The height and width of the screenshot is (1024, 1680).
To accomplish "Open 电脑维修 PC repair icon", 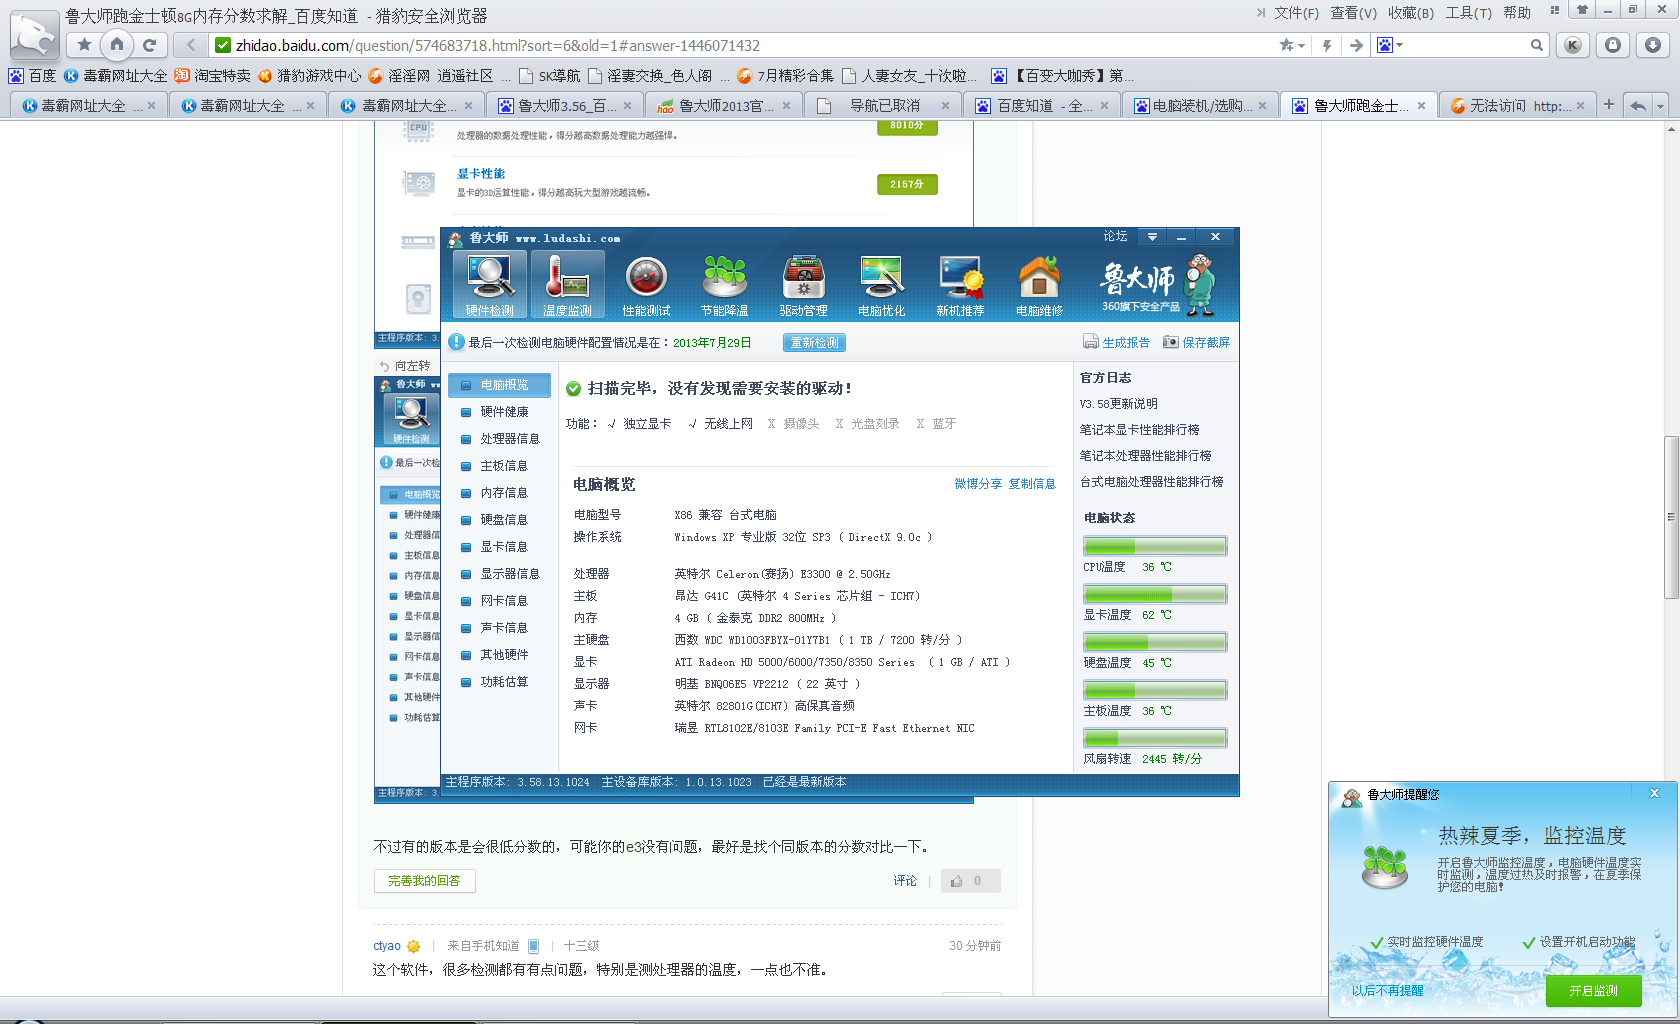I will point(1039,285).
